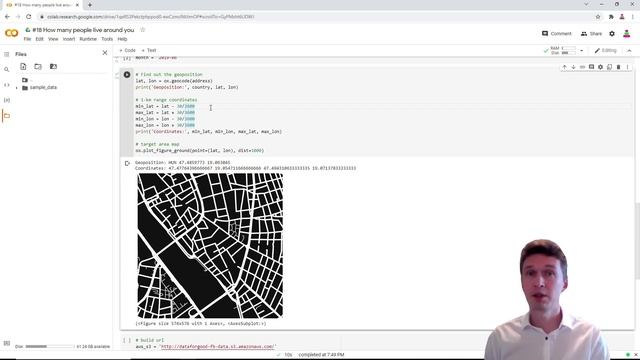Open find and replace sidebar icon
Viewport: 640px width, 360px height.
(7, 70)
